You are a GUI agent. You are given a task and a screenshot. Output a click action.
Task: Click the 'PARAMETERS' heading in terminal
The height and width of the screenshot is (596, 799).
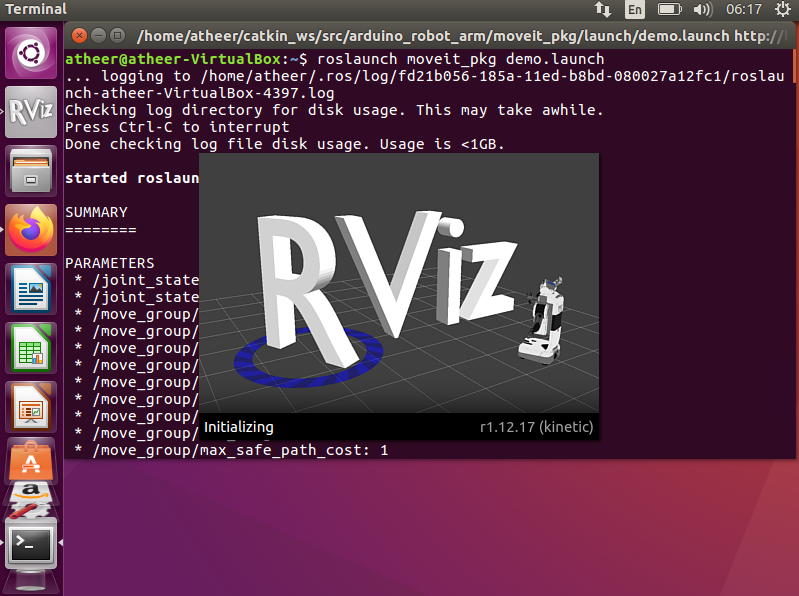110,263
